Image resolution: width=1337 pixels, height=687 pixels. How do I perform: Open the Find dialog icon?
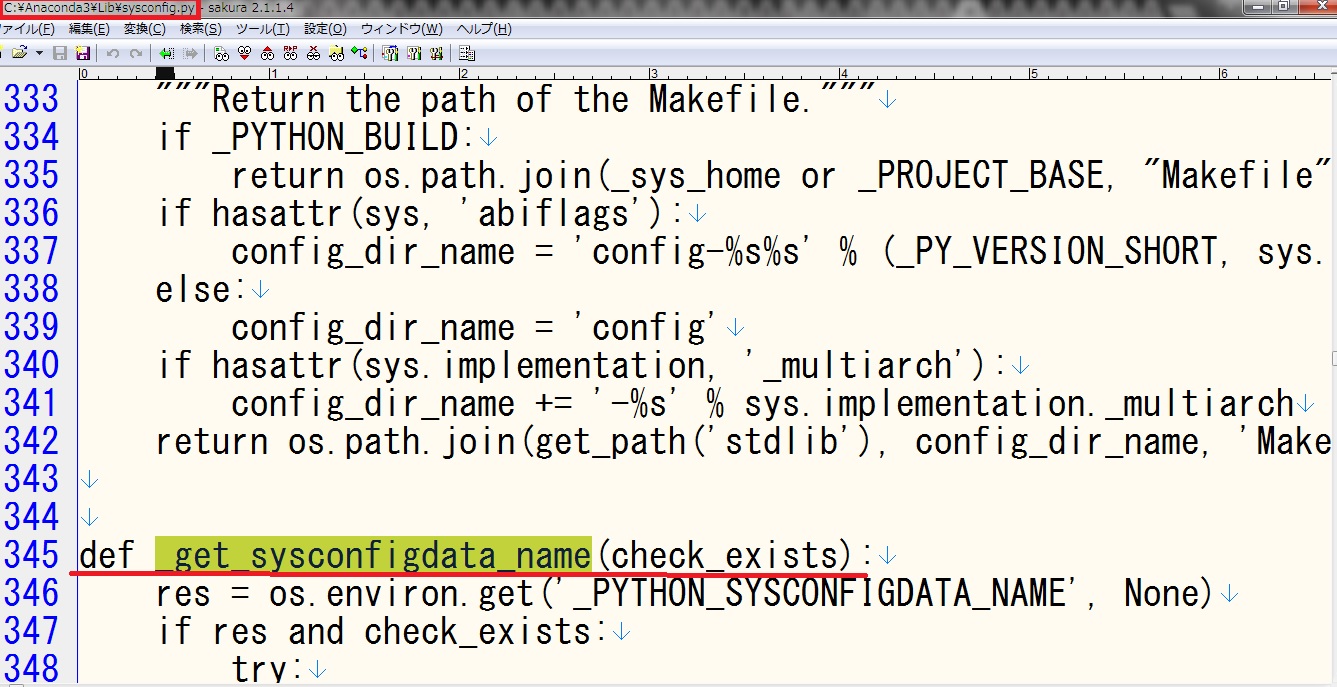click(221, 53)
